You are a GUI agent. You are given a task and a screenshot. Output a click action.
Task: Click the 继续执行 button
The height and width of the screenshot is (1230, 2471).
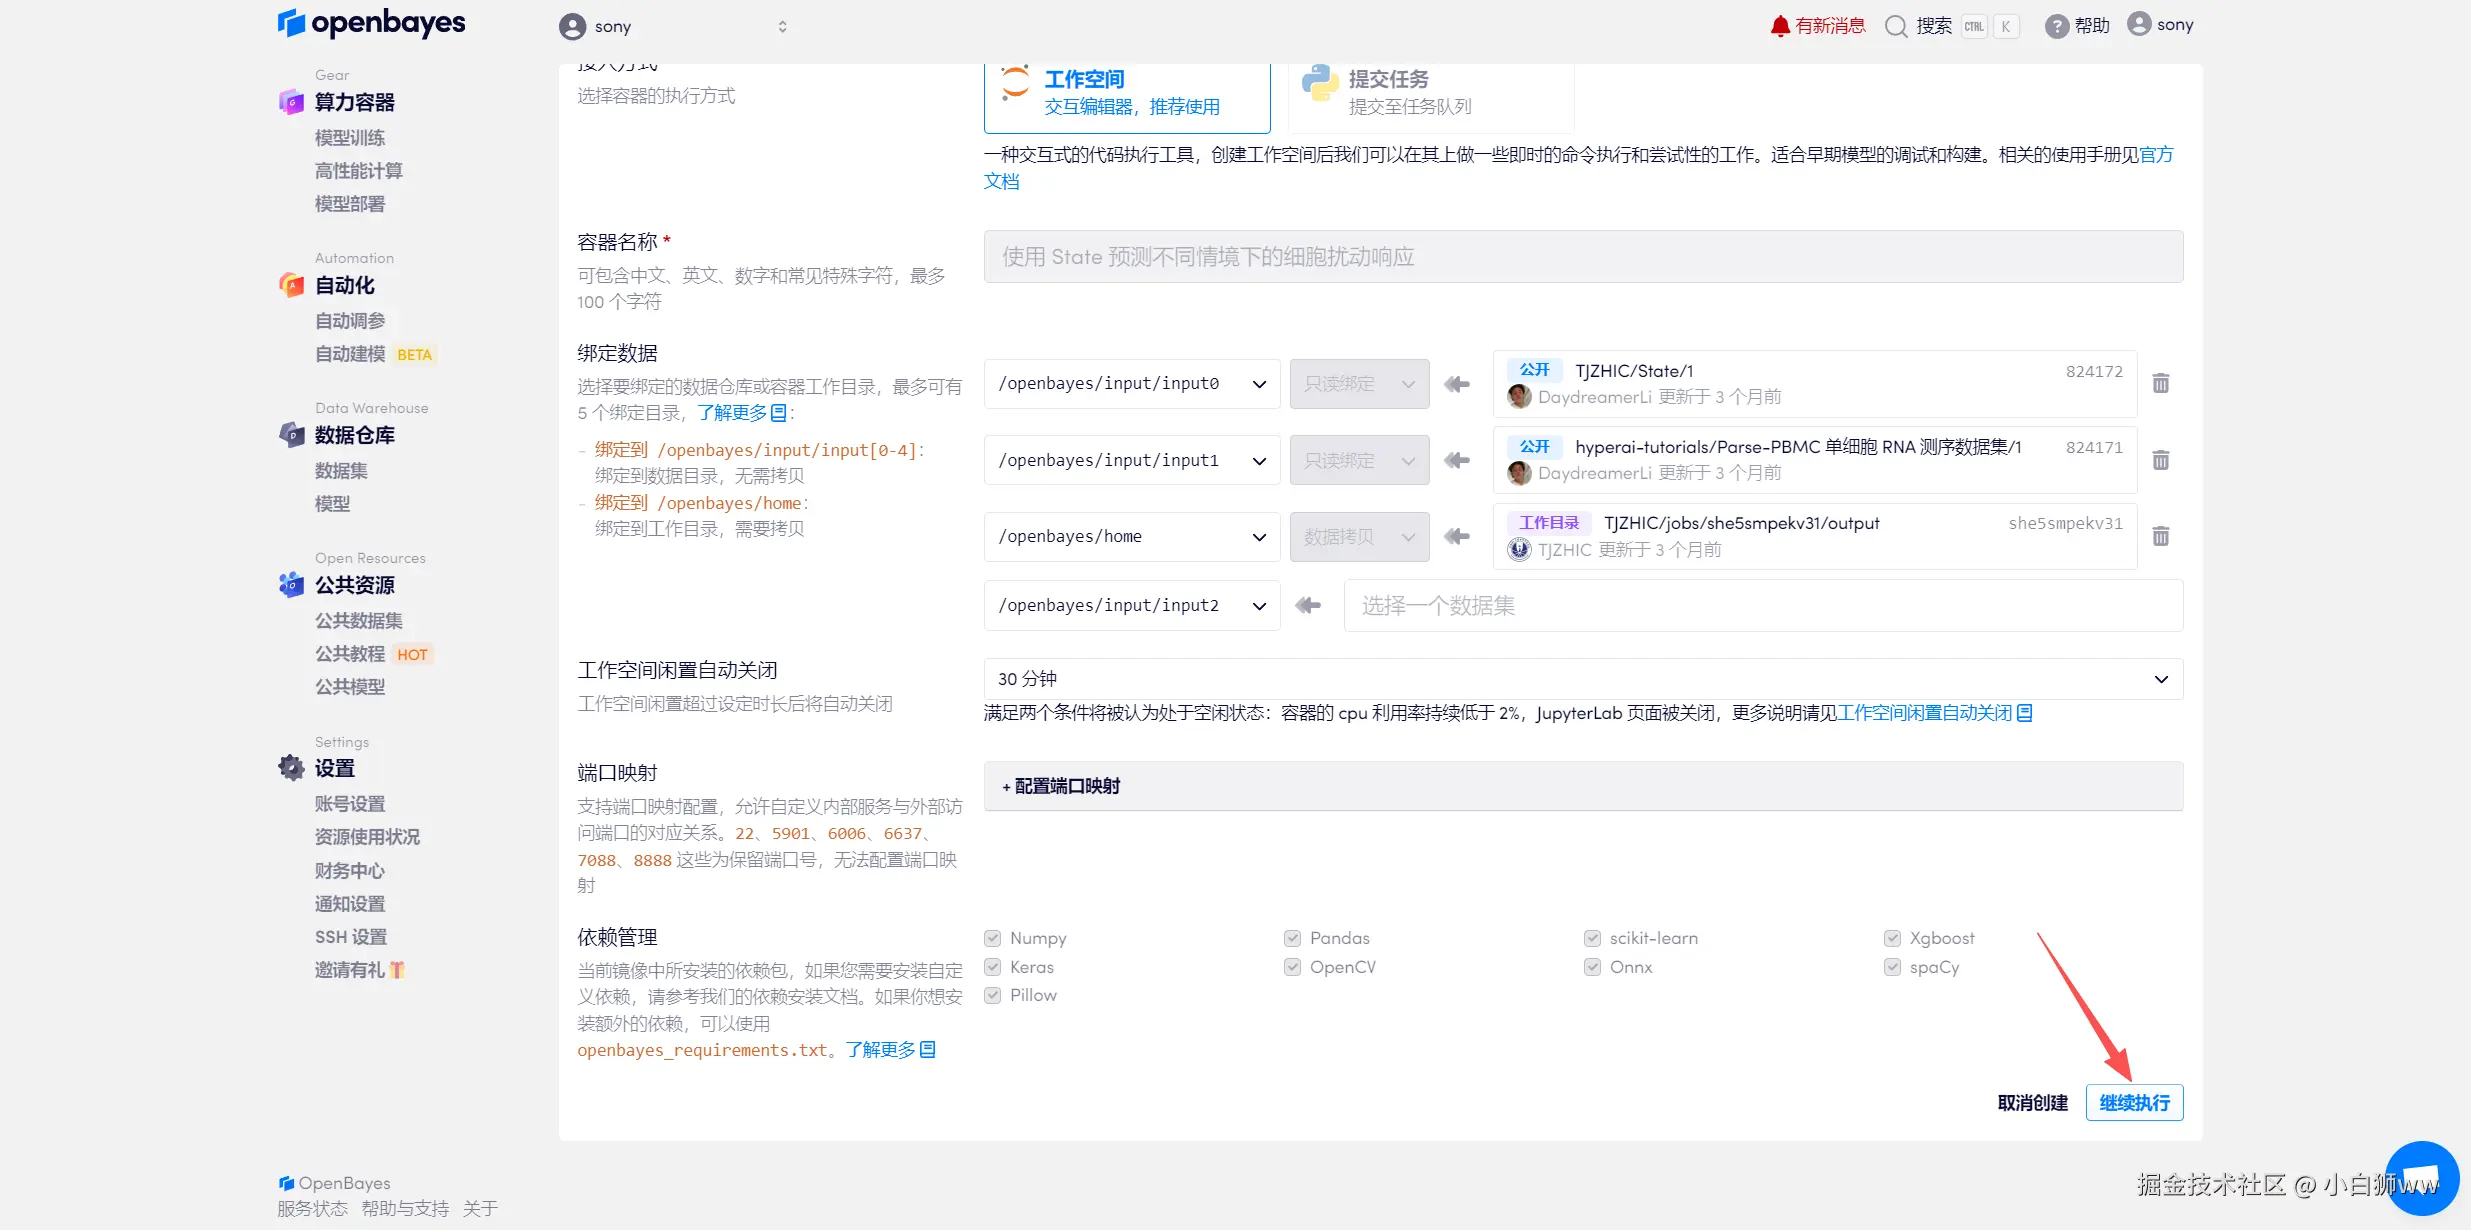pos(2134,1103)
